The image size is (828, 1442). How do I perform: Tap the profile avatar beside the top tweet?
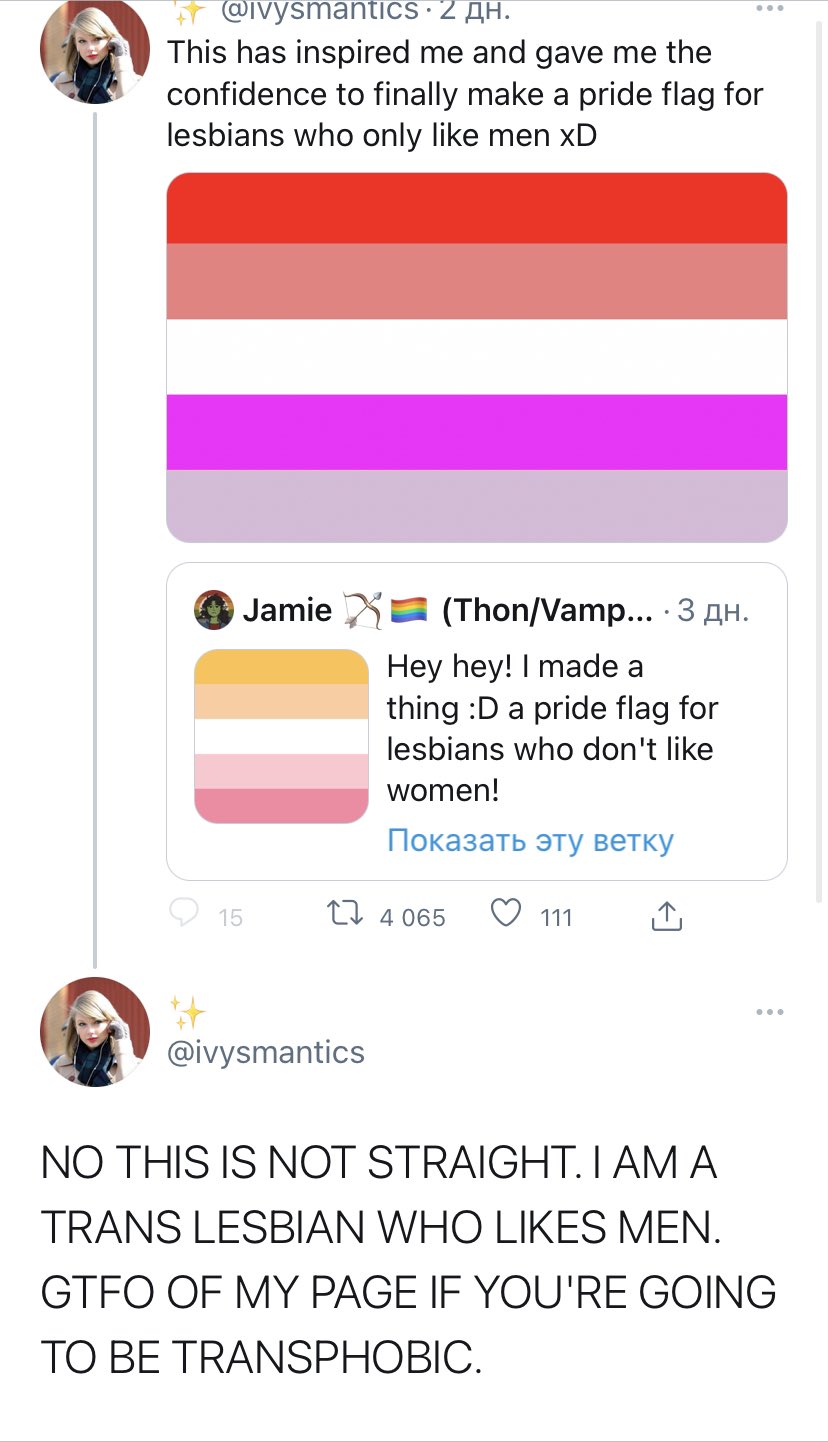94,58
